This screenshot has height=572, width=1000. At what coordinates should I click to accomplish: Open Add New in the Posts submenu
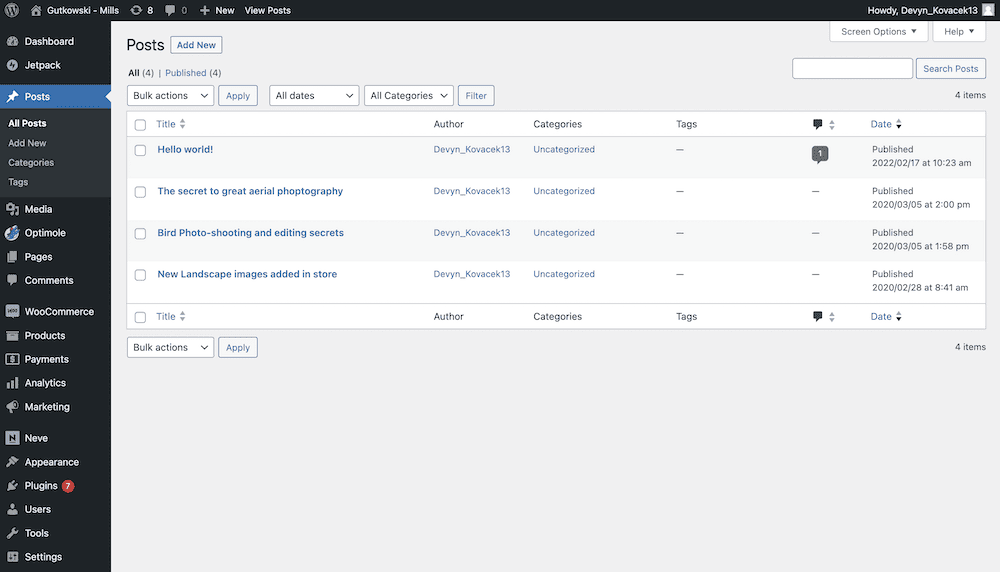(x=27, y=143)
